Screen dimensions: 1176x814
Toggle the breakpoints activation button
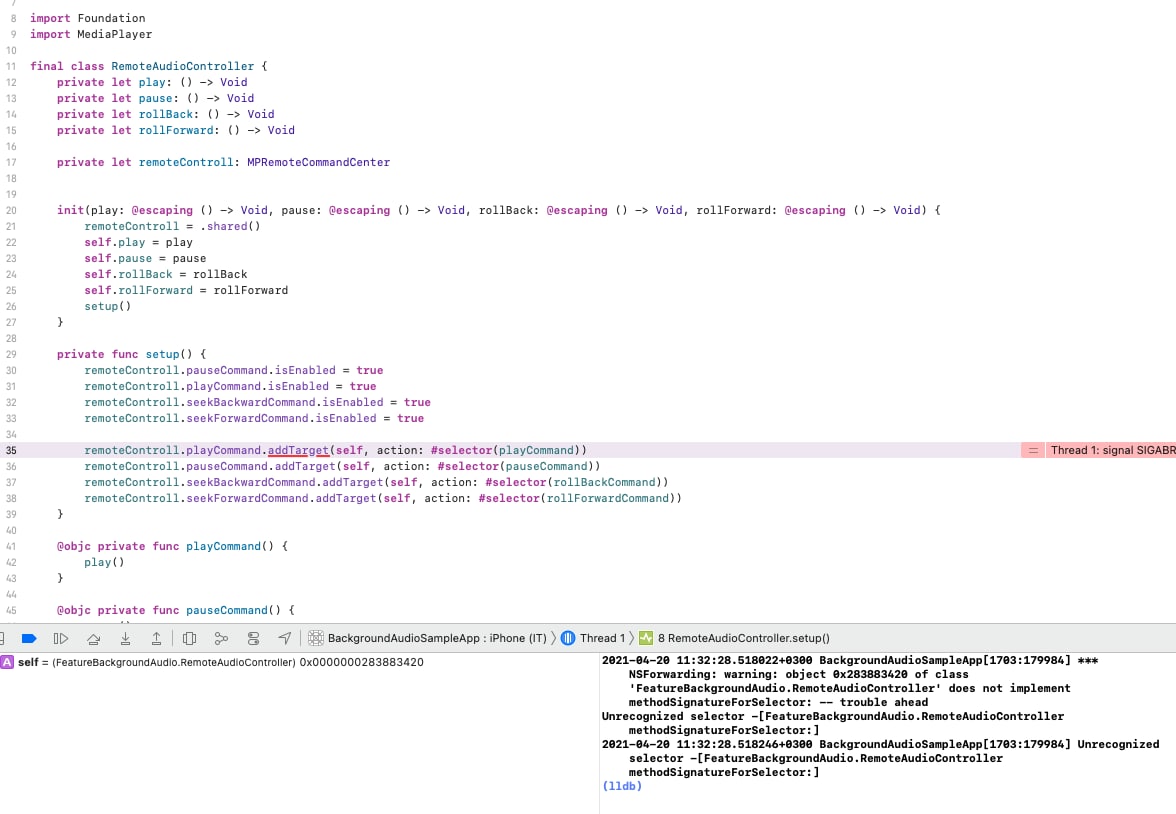tap(29, 638)
